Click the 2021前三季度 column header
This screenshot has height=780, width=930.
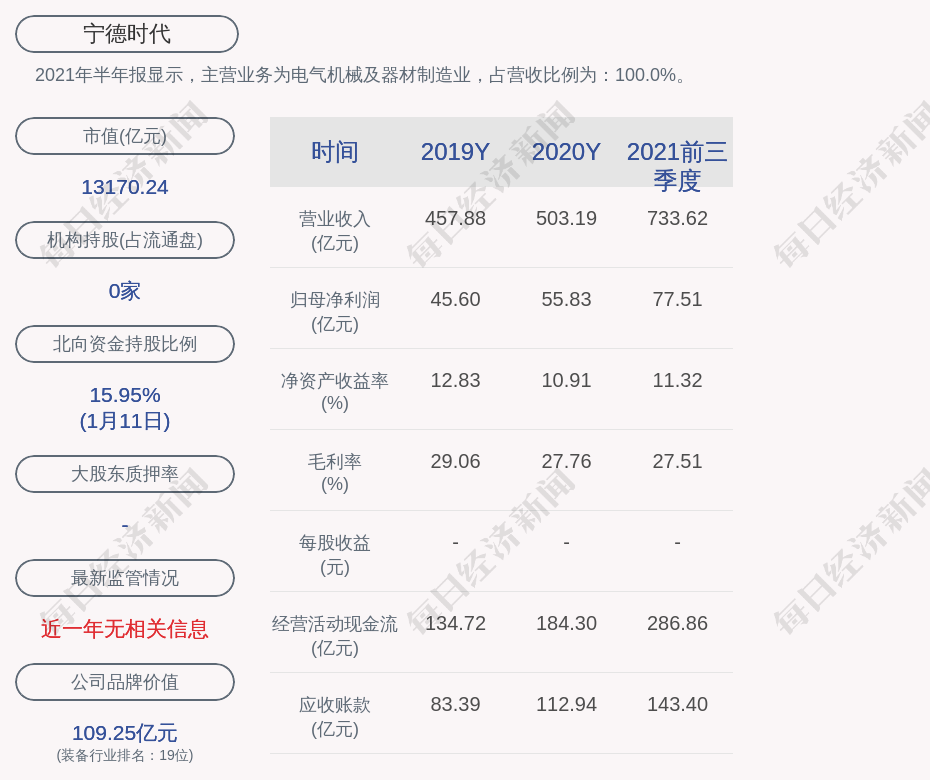677,165
